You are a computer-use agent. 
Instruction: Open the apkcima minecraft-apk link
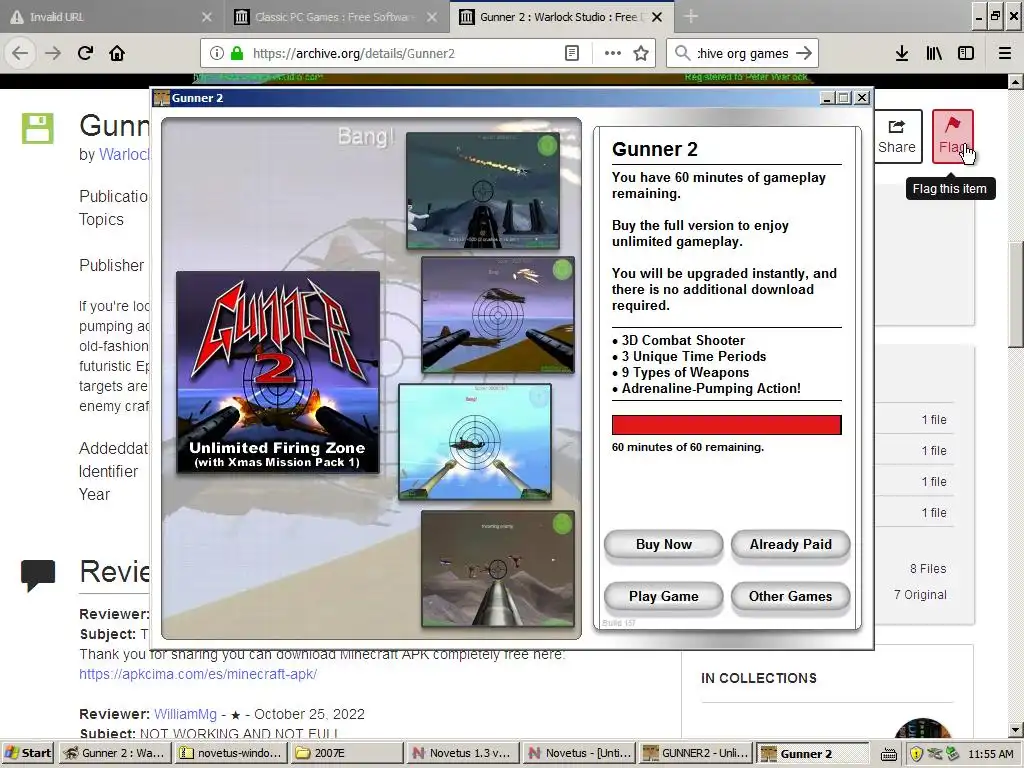[198, 674]
